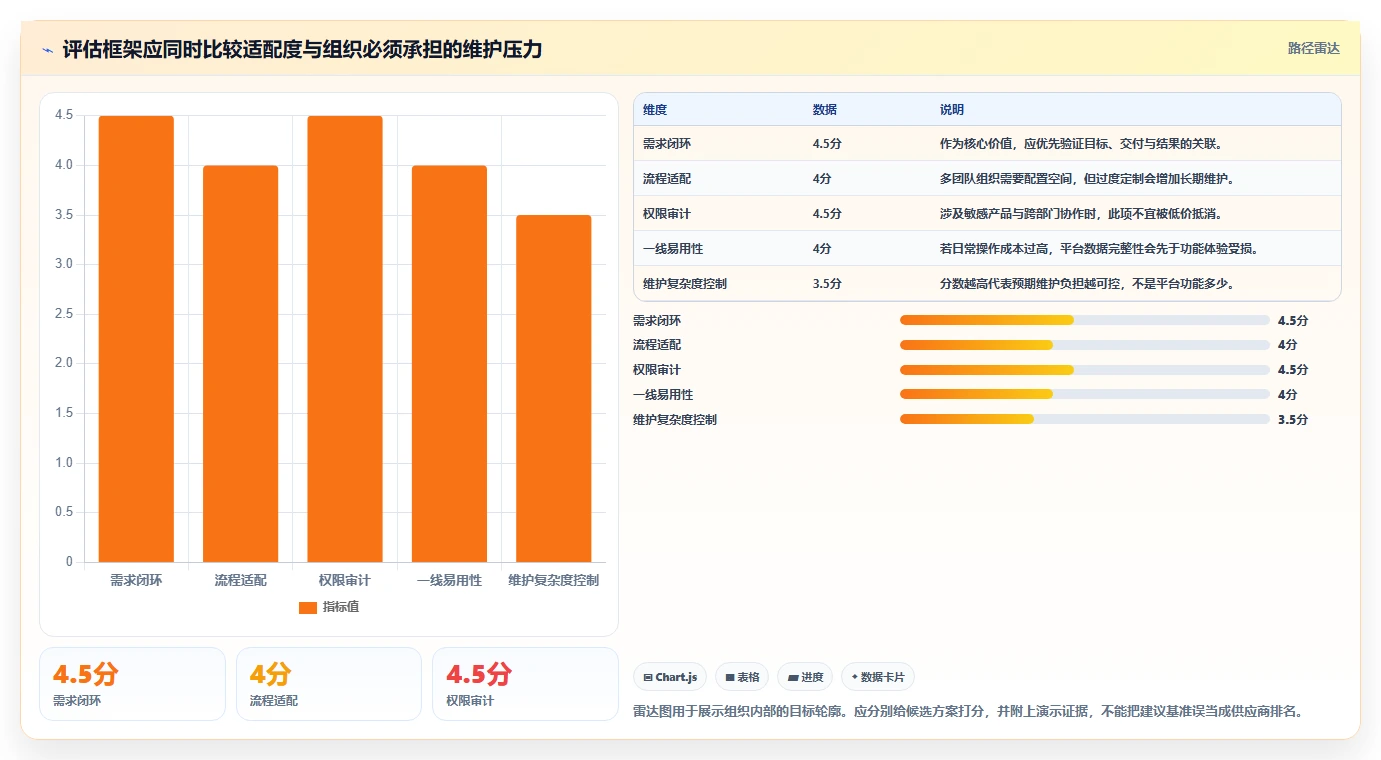Viewport: 1381px width, 760px height.
Task: Click the 3.5分 value in table
Action: click(827, 284)
